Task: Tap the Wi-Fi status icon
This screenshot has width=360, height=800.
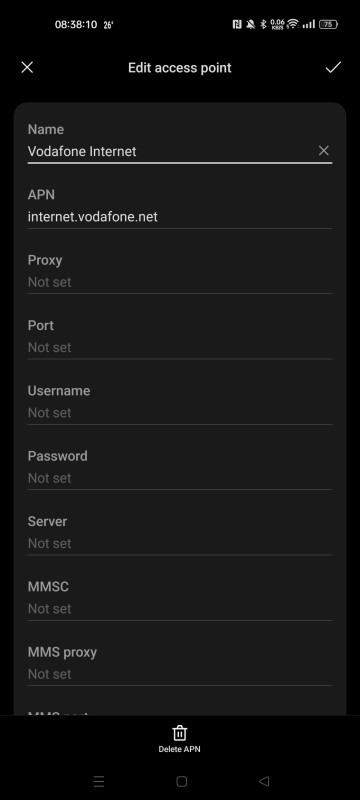Action: pyautogui.click(x=292, y=24)
